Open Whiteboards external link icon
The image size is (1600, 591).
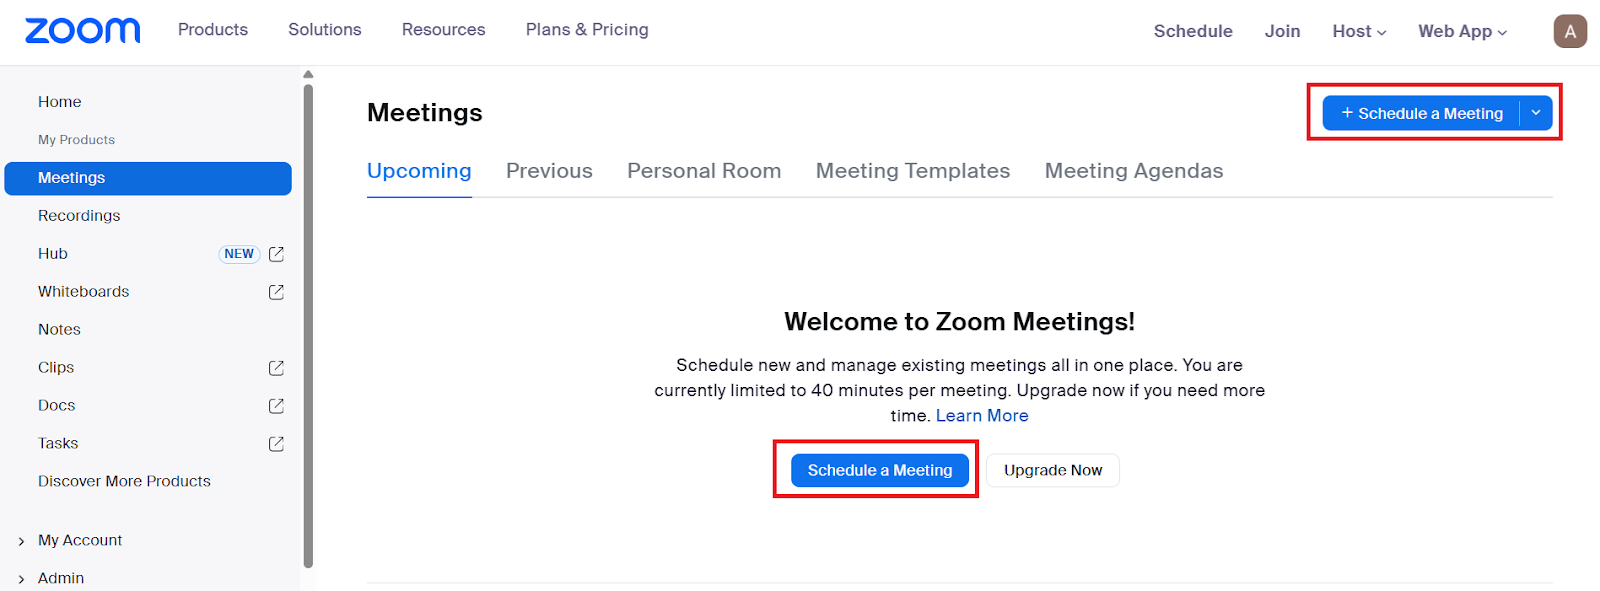click(x=277, y=292)
